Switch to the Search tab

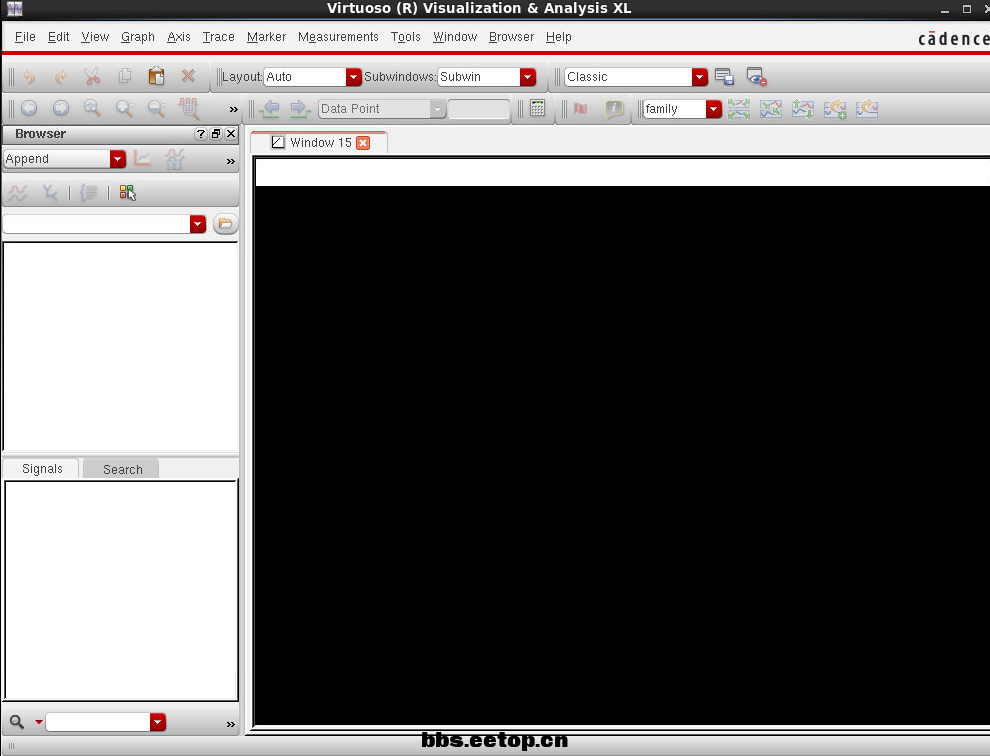coord(122,469)
